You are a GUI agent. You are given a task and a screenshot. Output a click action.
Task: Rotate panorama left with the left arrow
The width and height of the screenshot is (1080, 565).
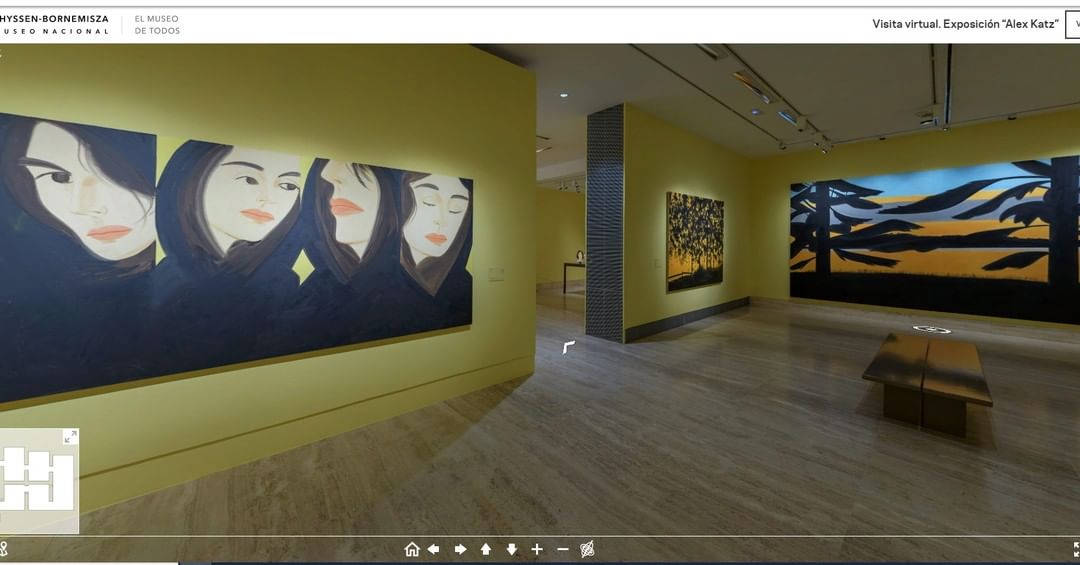click(x=434, y=549)
